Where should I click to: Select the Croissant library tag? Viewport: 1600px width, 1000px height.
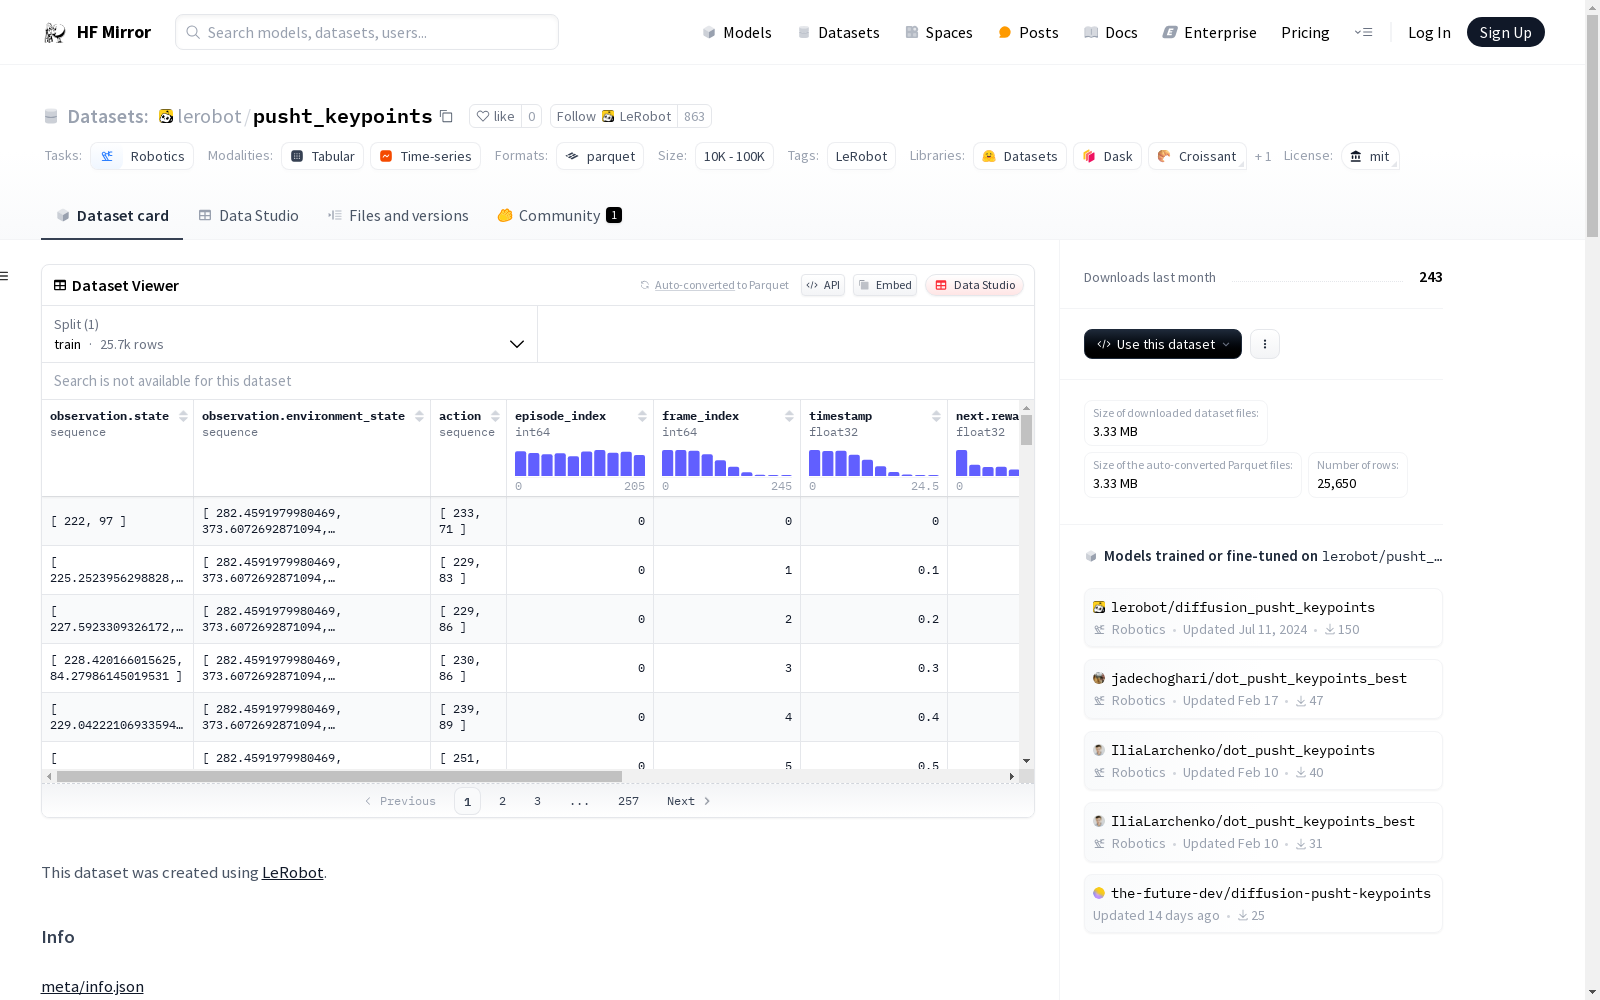pos(1197,157)
